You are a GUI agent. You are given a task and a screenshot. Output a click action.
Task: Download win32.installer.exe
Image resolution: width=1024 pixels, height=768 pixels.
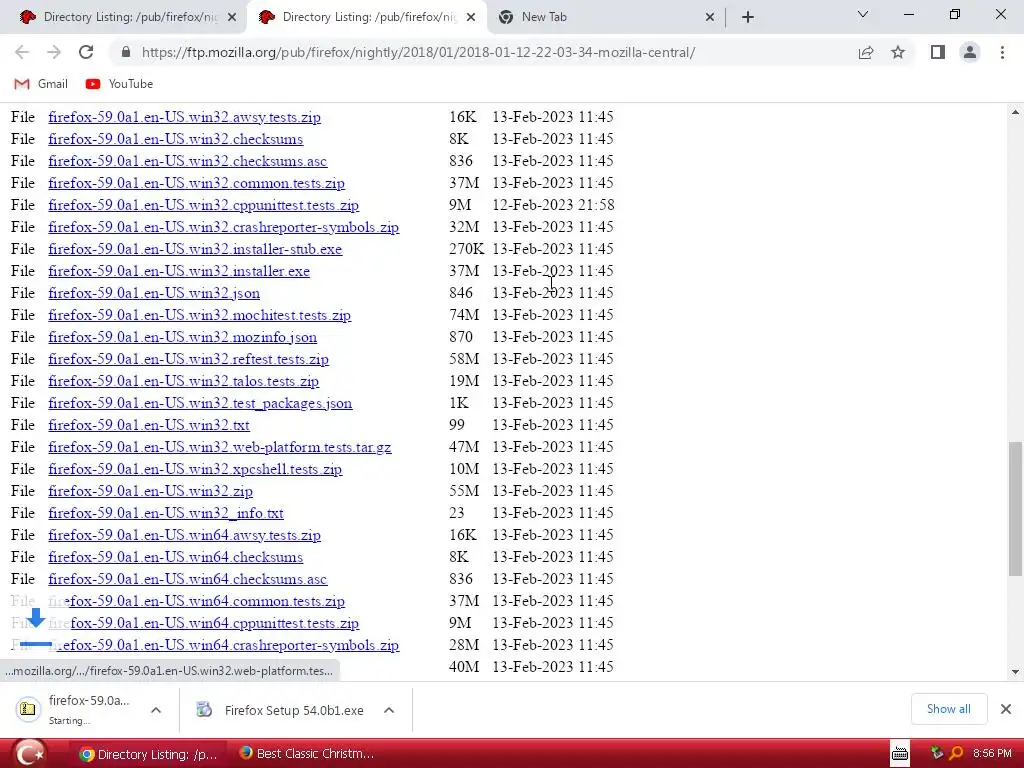click(x=179, y=271)
